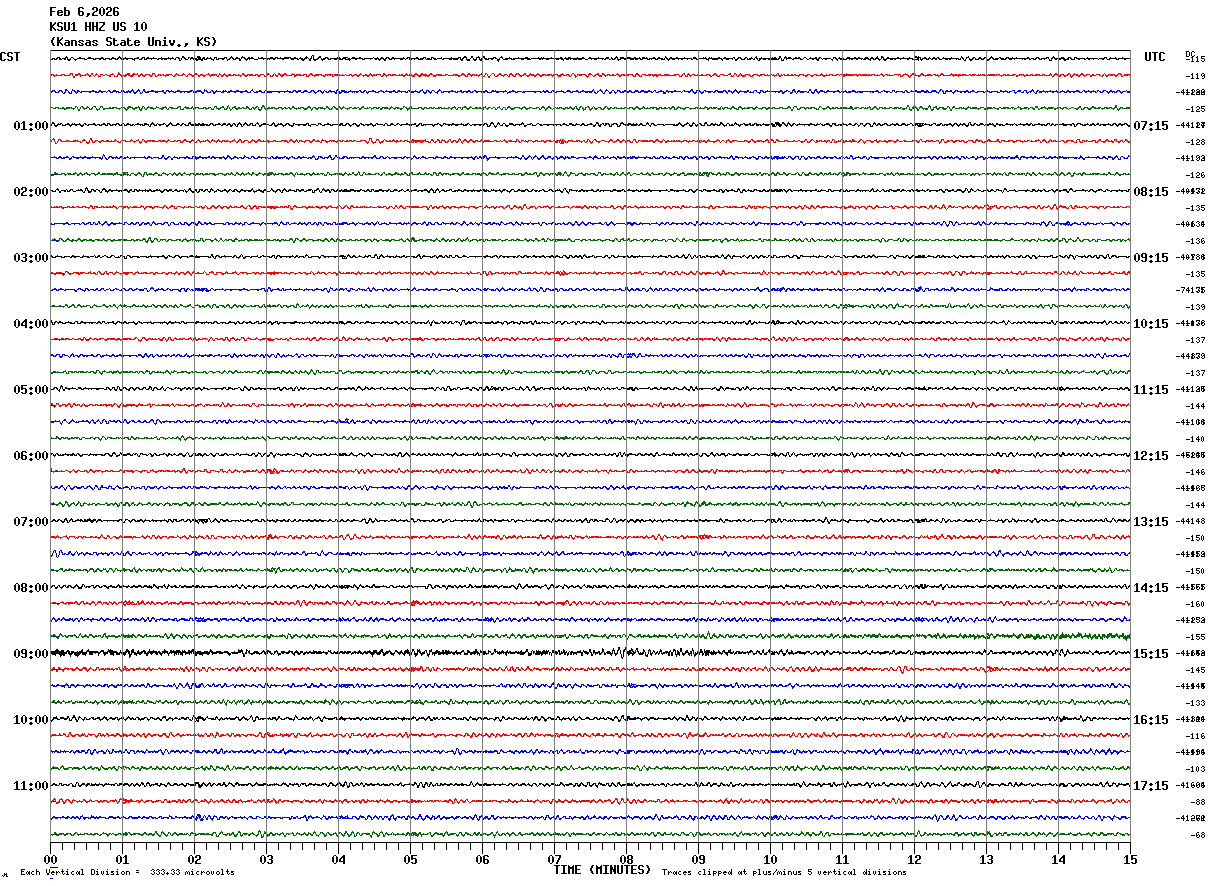Select the 01:00 CST time label

click(x=30, y=126)
